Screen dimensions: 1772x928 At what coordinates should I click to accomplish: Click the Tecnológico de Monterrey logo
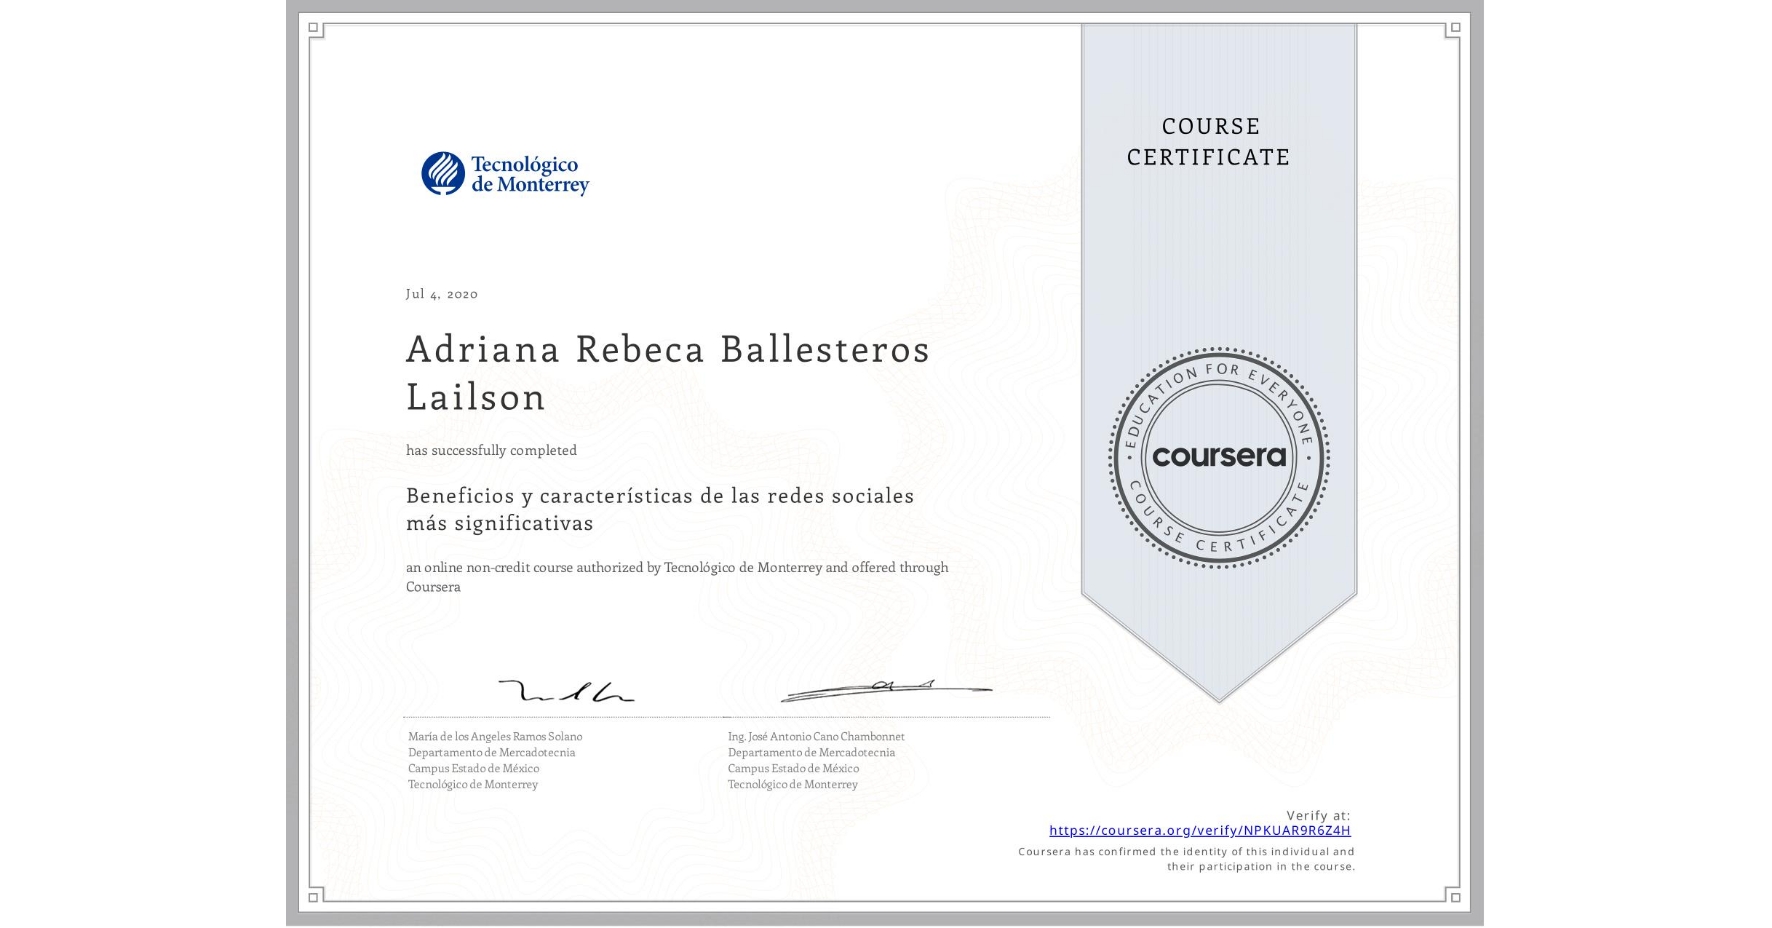tap(503, 173)
